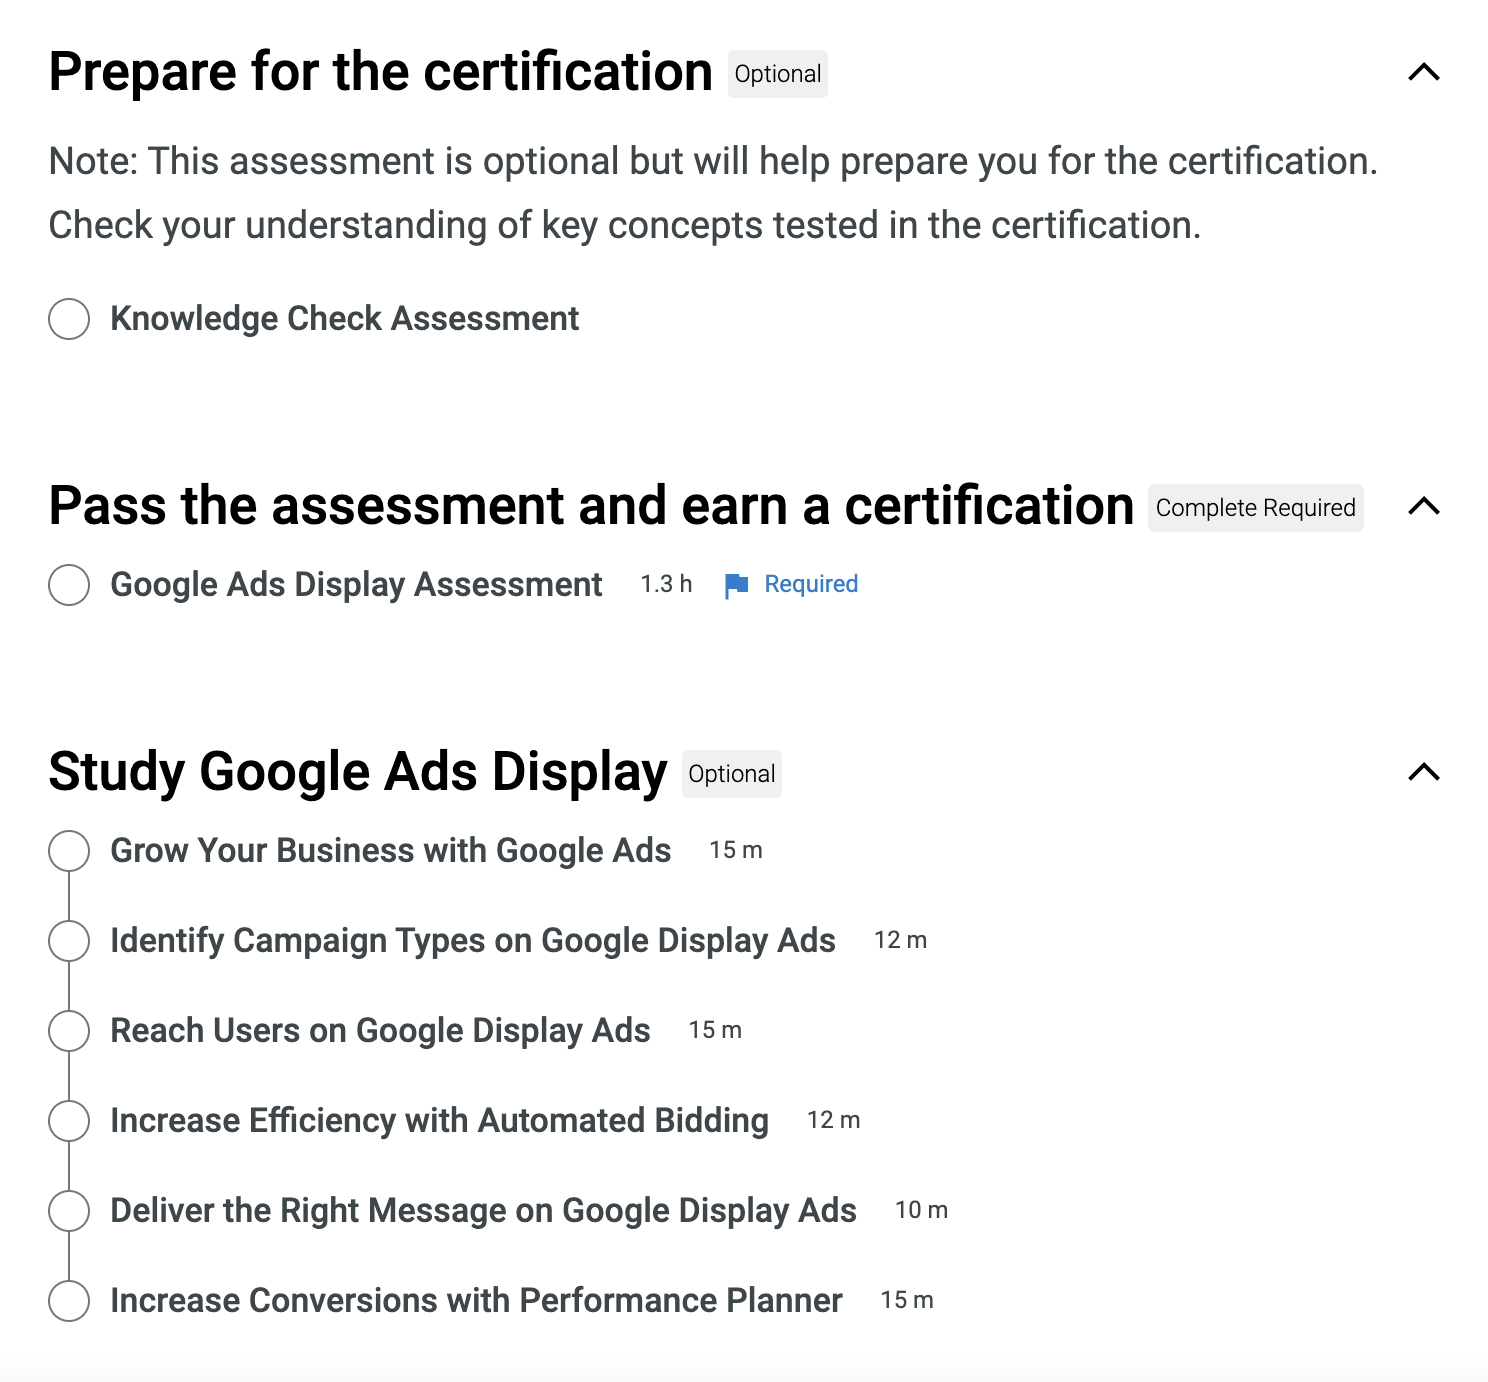Open the Google Ads Display Assessment
Viewport: 1488px width, 1382px height.
point(356,585)
